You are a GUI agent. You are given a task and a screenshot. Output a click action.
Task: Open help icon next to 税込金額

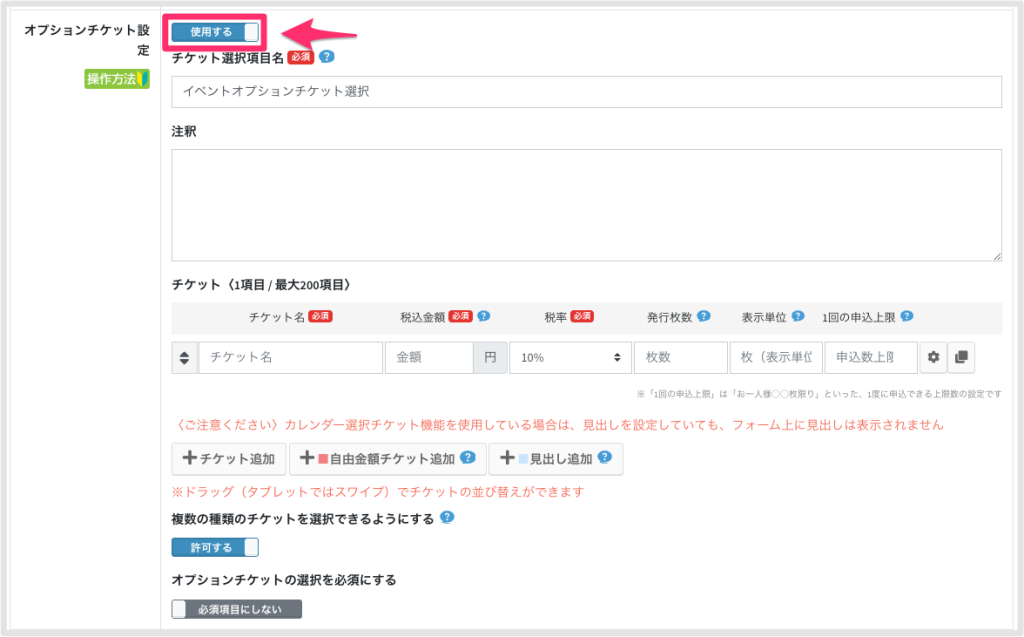[x=484, y=316]
